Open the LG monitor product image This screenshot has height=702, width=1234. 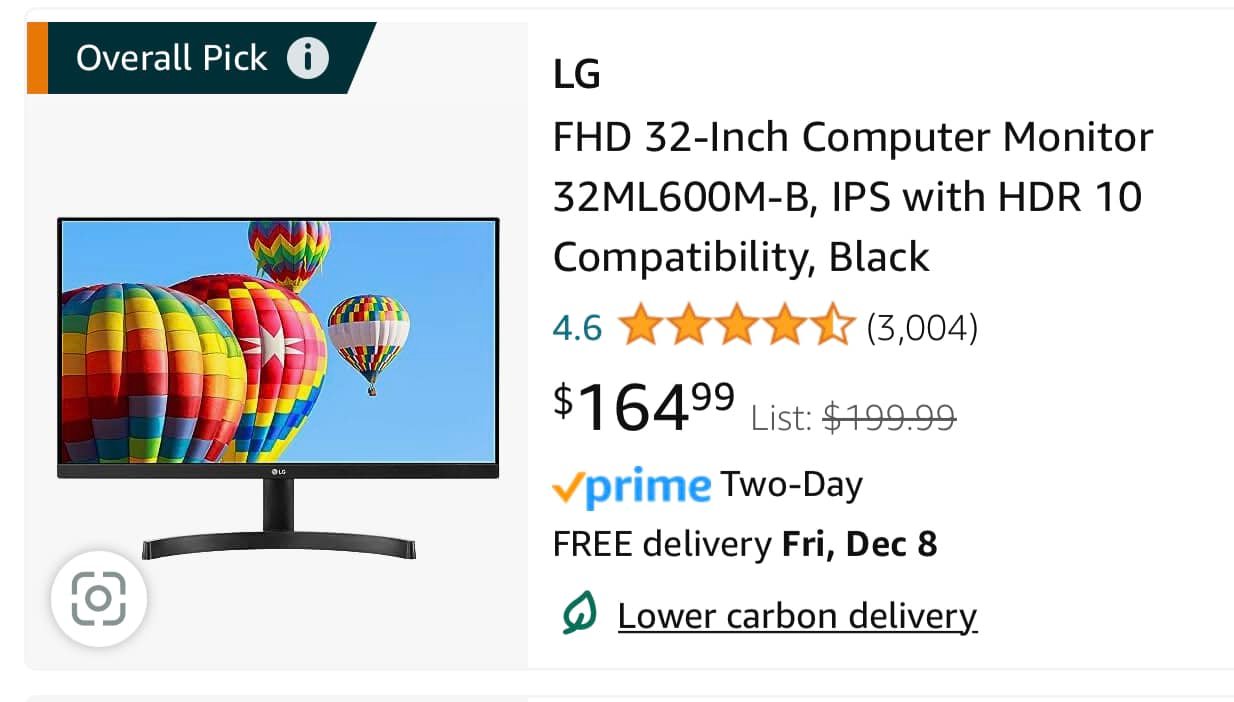tap(278, 388)
